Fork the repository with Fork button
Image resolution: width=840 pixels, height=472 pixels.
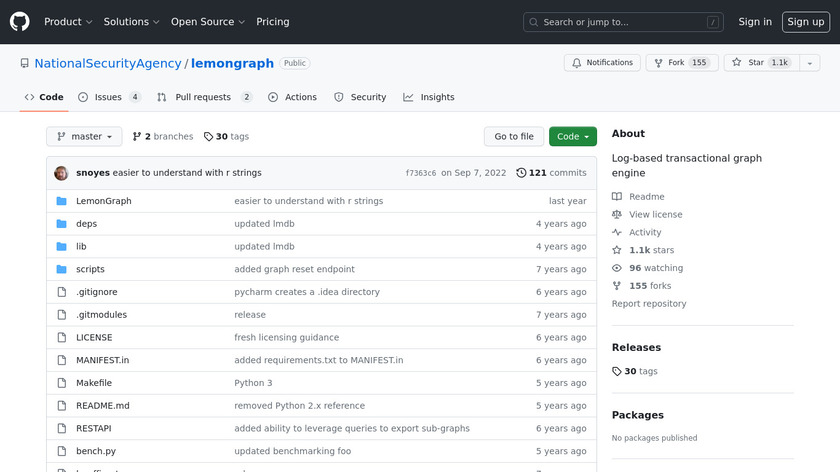pyautogui.click(x=682, y=63)
